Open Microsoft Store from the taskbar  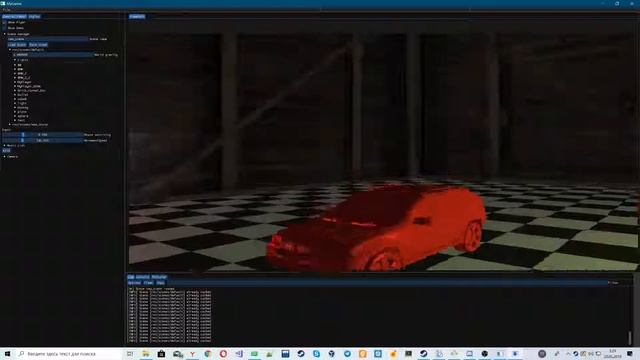click(x=161, y=354)
